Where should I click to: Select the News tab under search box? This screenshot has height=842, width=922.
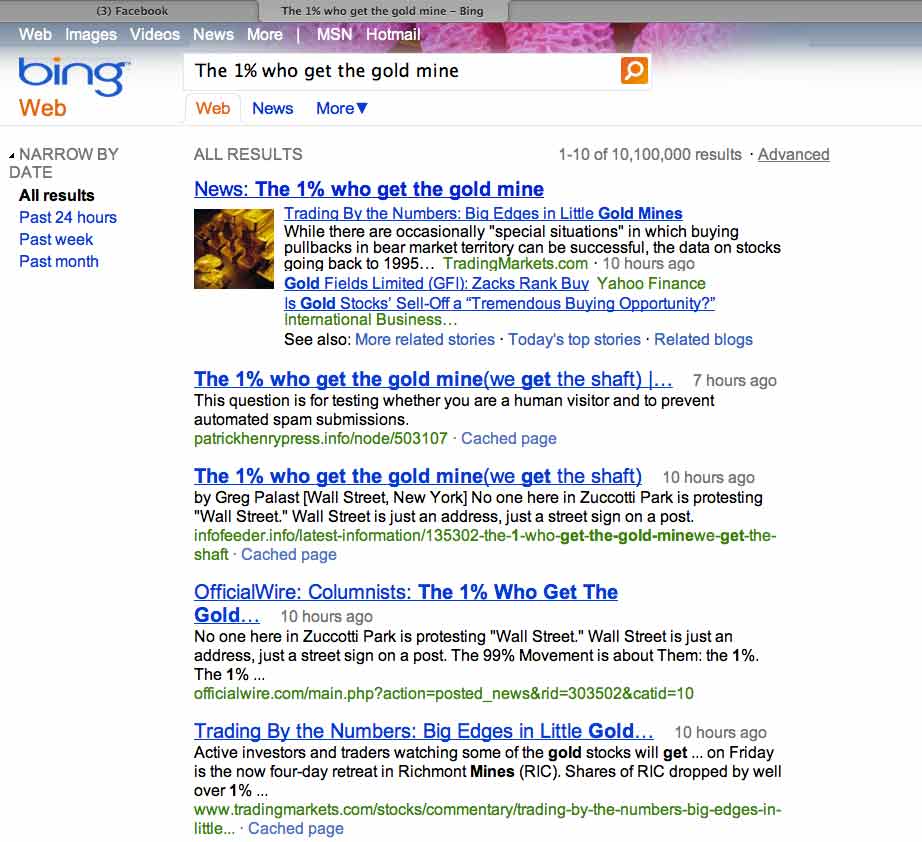coord(272,108)
